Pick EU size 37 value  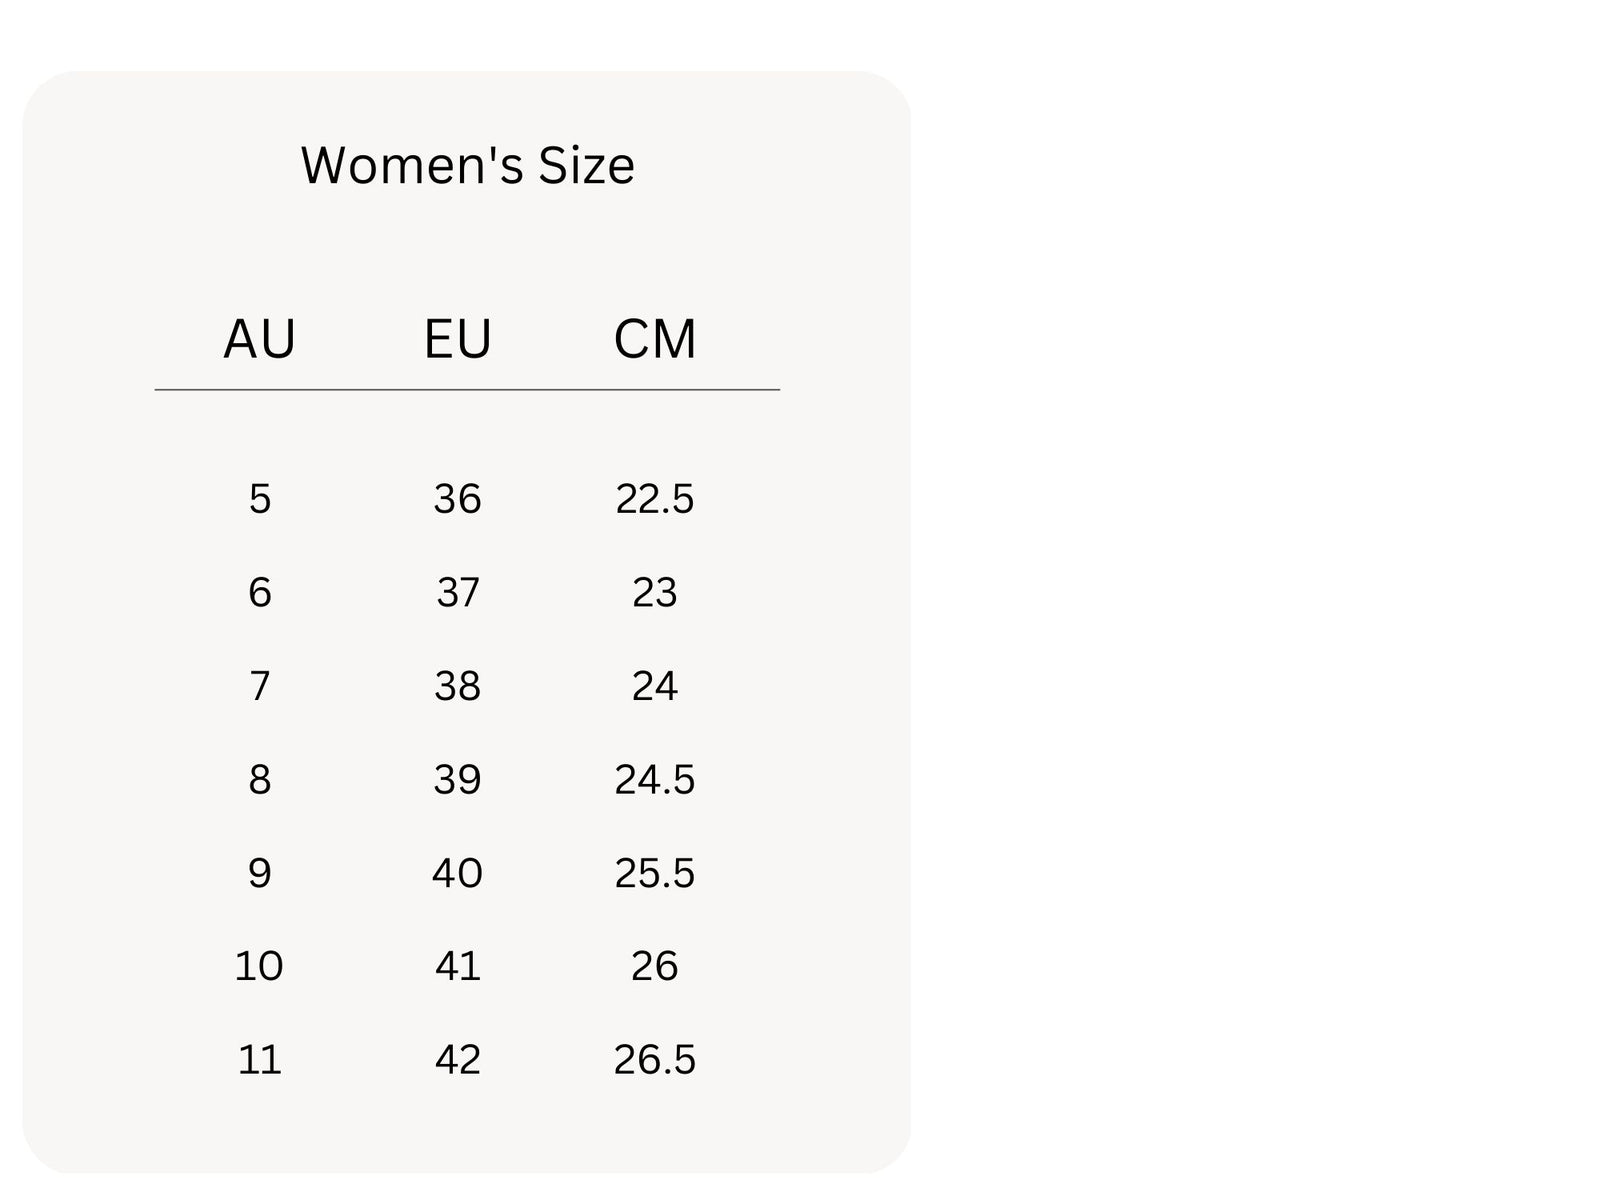pyautogui.click(x=457, y=593)
